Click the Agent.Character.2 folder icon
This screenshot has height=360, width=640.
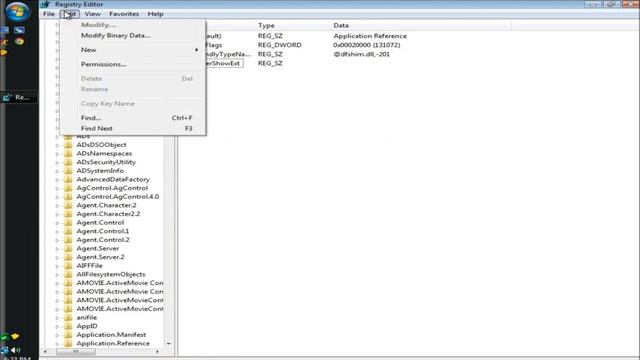pos(68,205)
